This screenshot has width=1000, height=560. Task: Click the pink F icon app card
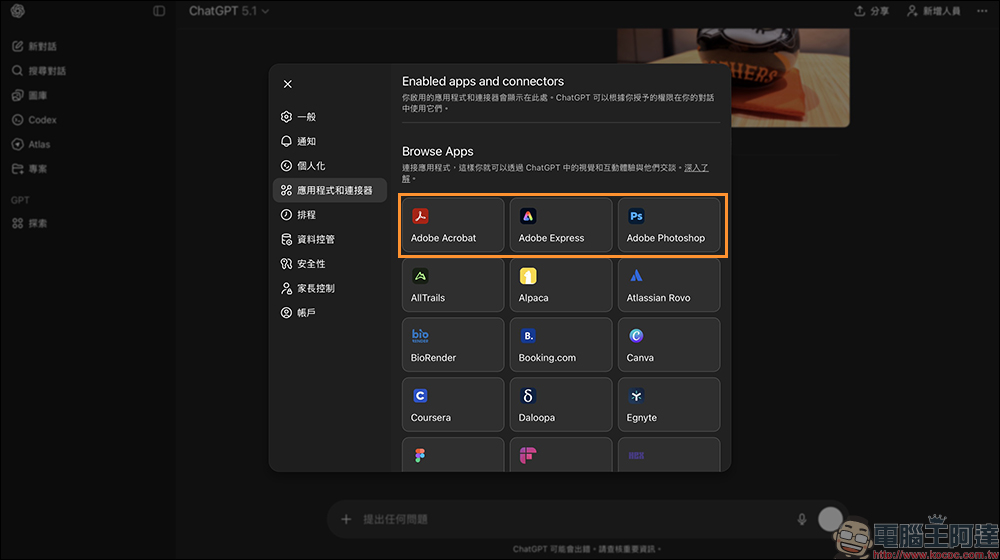coord(561,455)
